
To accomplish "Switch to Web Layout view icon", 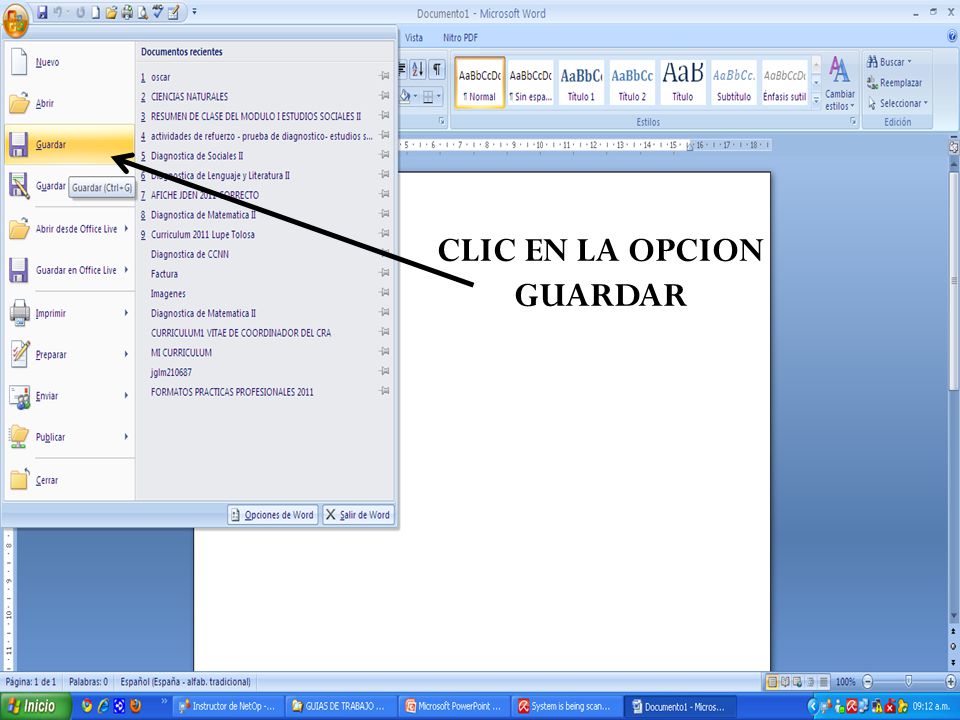I will [x=798, y=681].
